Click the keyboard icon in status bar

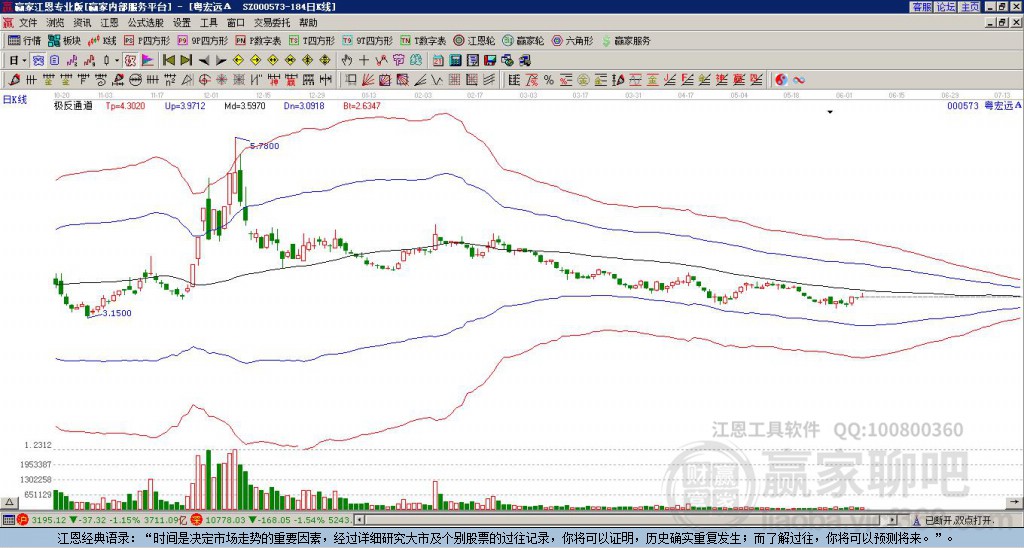[8, 520]
